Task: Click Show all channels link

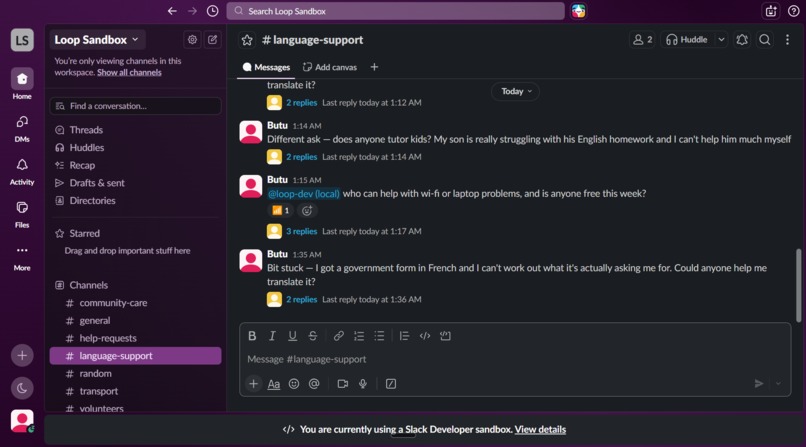Action: click(129, 72)
